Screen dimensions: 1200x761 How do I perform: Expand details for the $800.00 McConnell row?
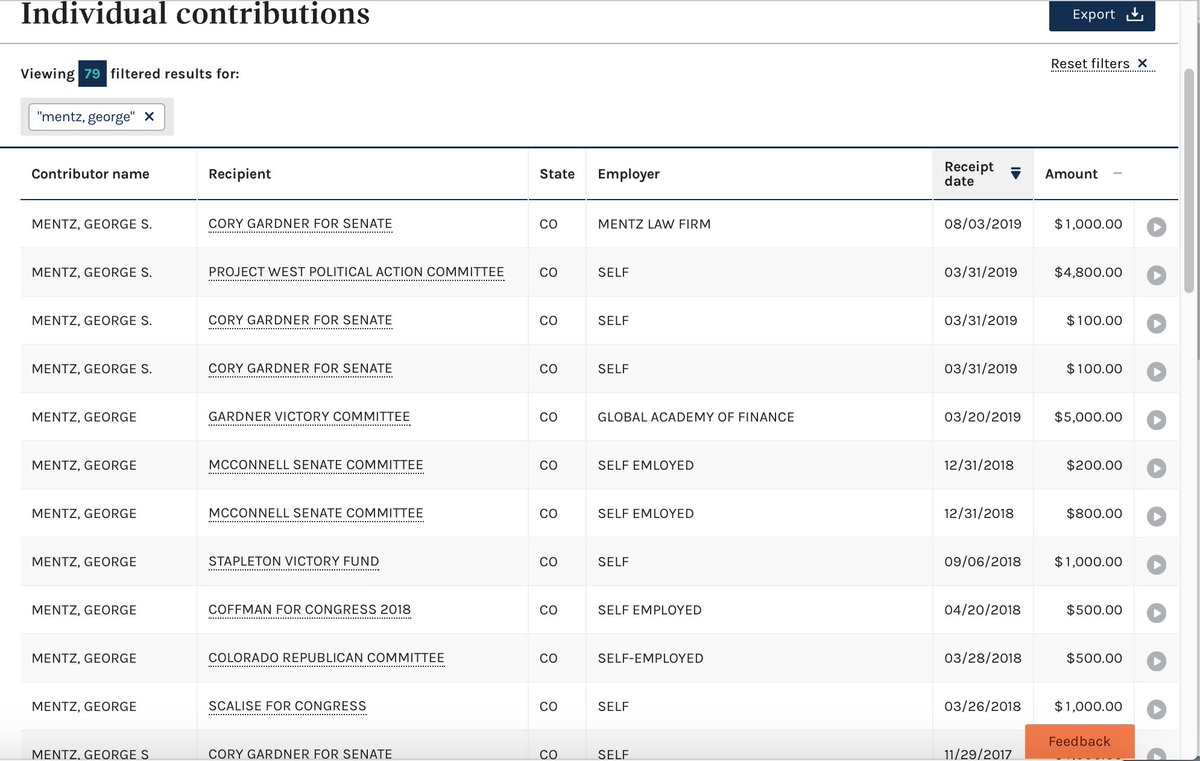tap(1156, 516)
